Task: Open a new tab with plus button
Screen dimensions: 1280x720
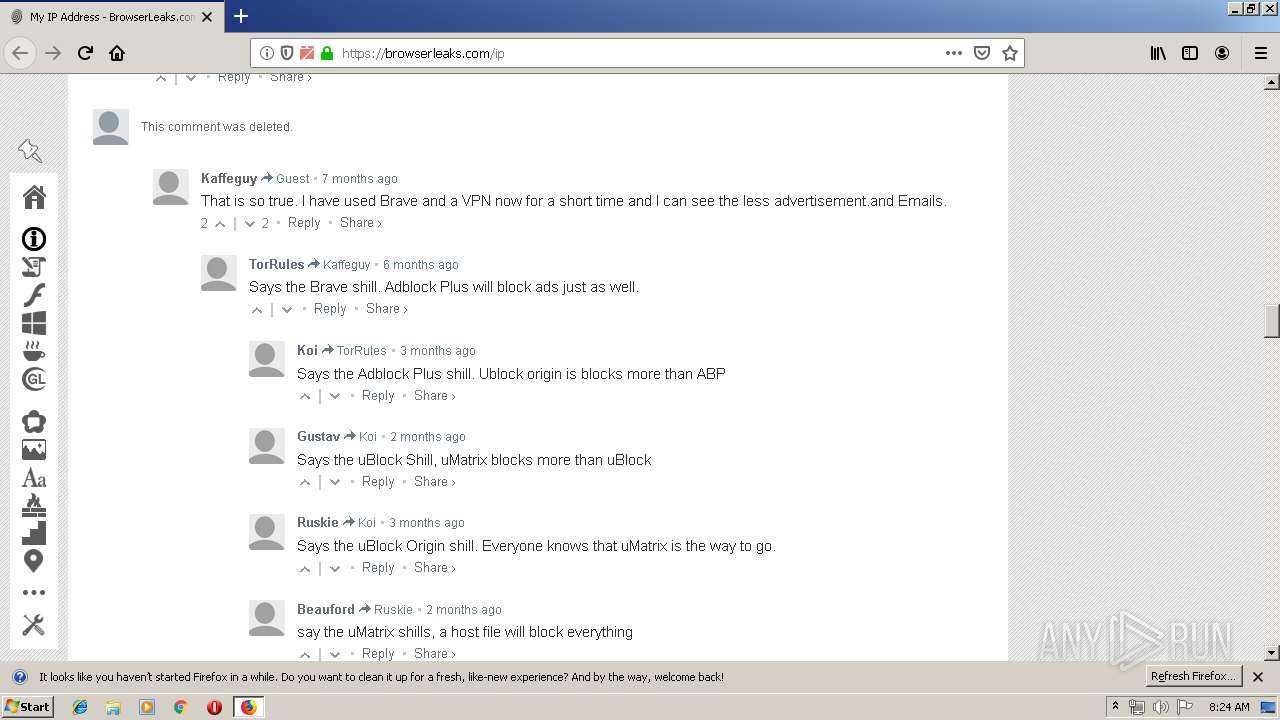Action: pyautogui.click(x=240, y=16)
